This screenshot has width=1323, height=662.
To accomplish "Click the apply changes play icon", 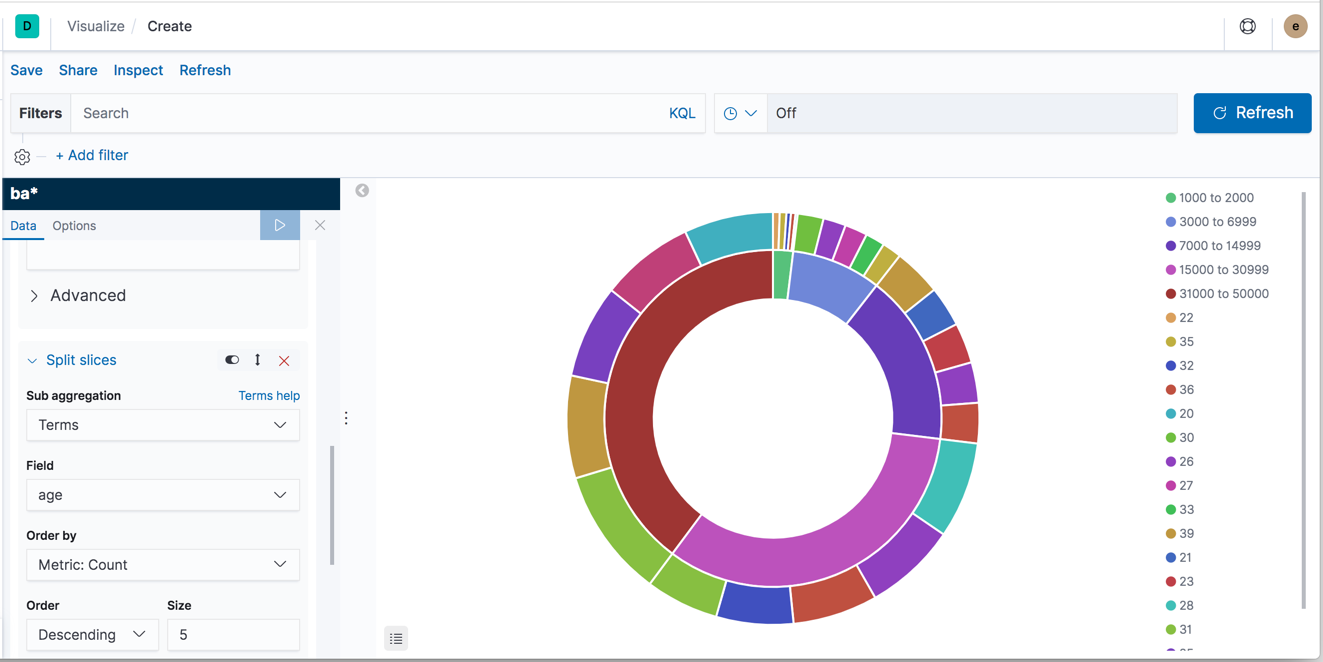I will (281, 225).
